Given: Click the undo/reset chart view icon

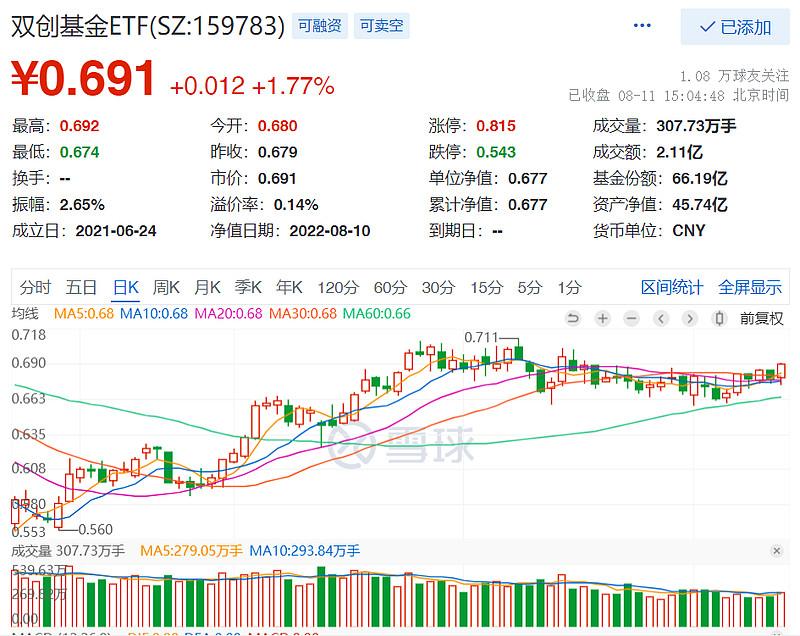Looking at the screenshot, I should point(573,318).
